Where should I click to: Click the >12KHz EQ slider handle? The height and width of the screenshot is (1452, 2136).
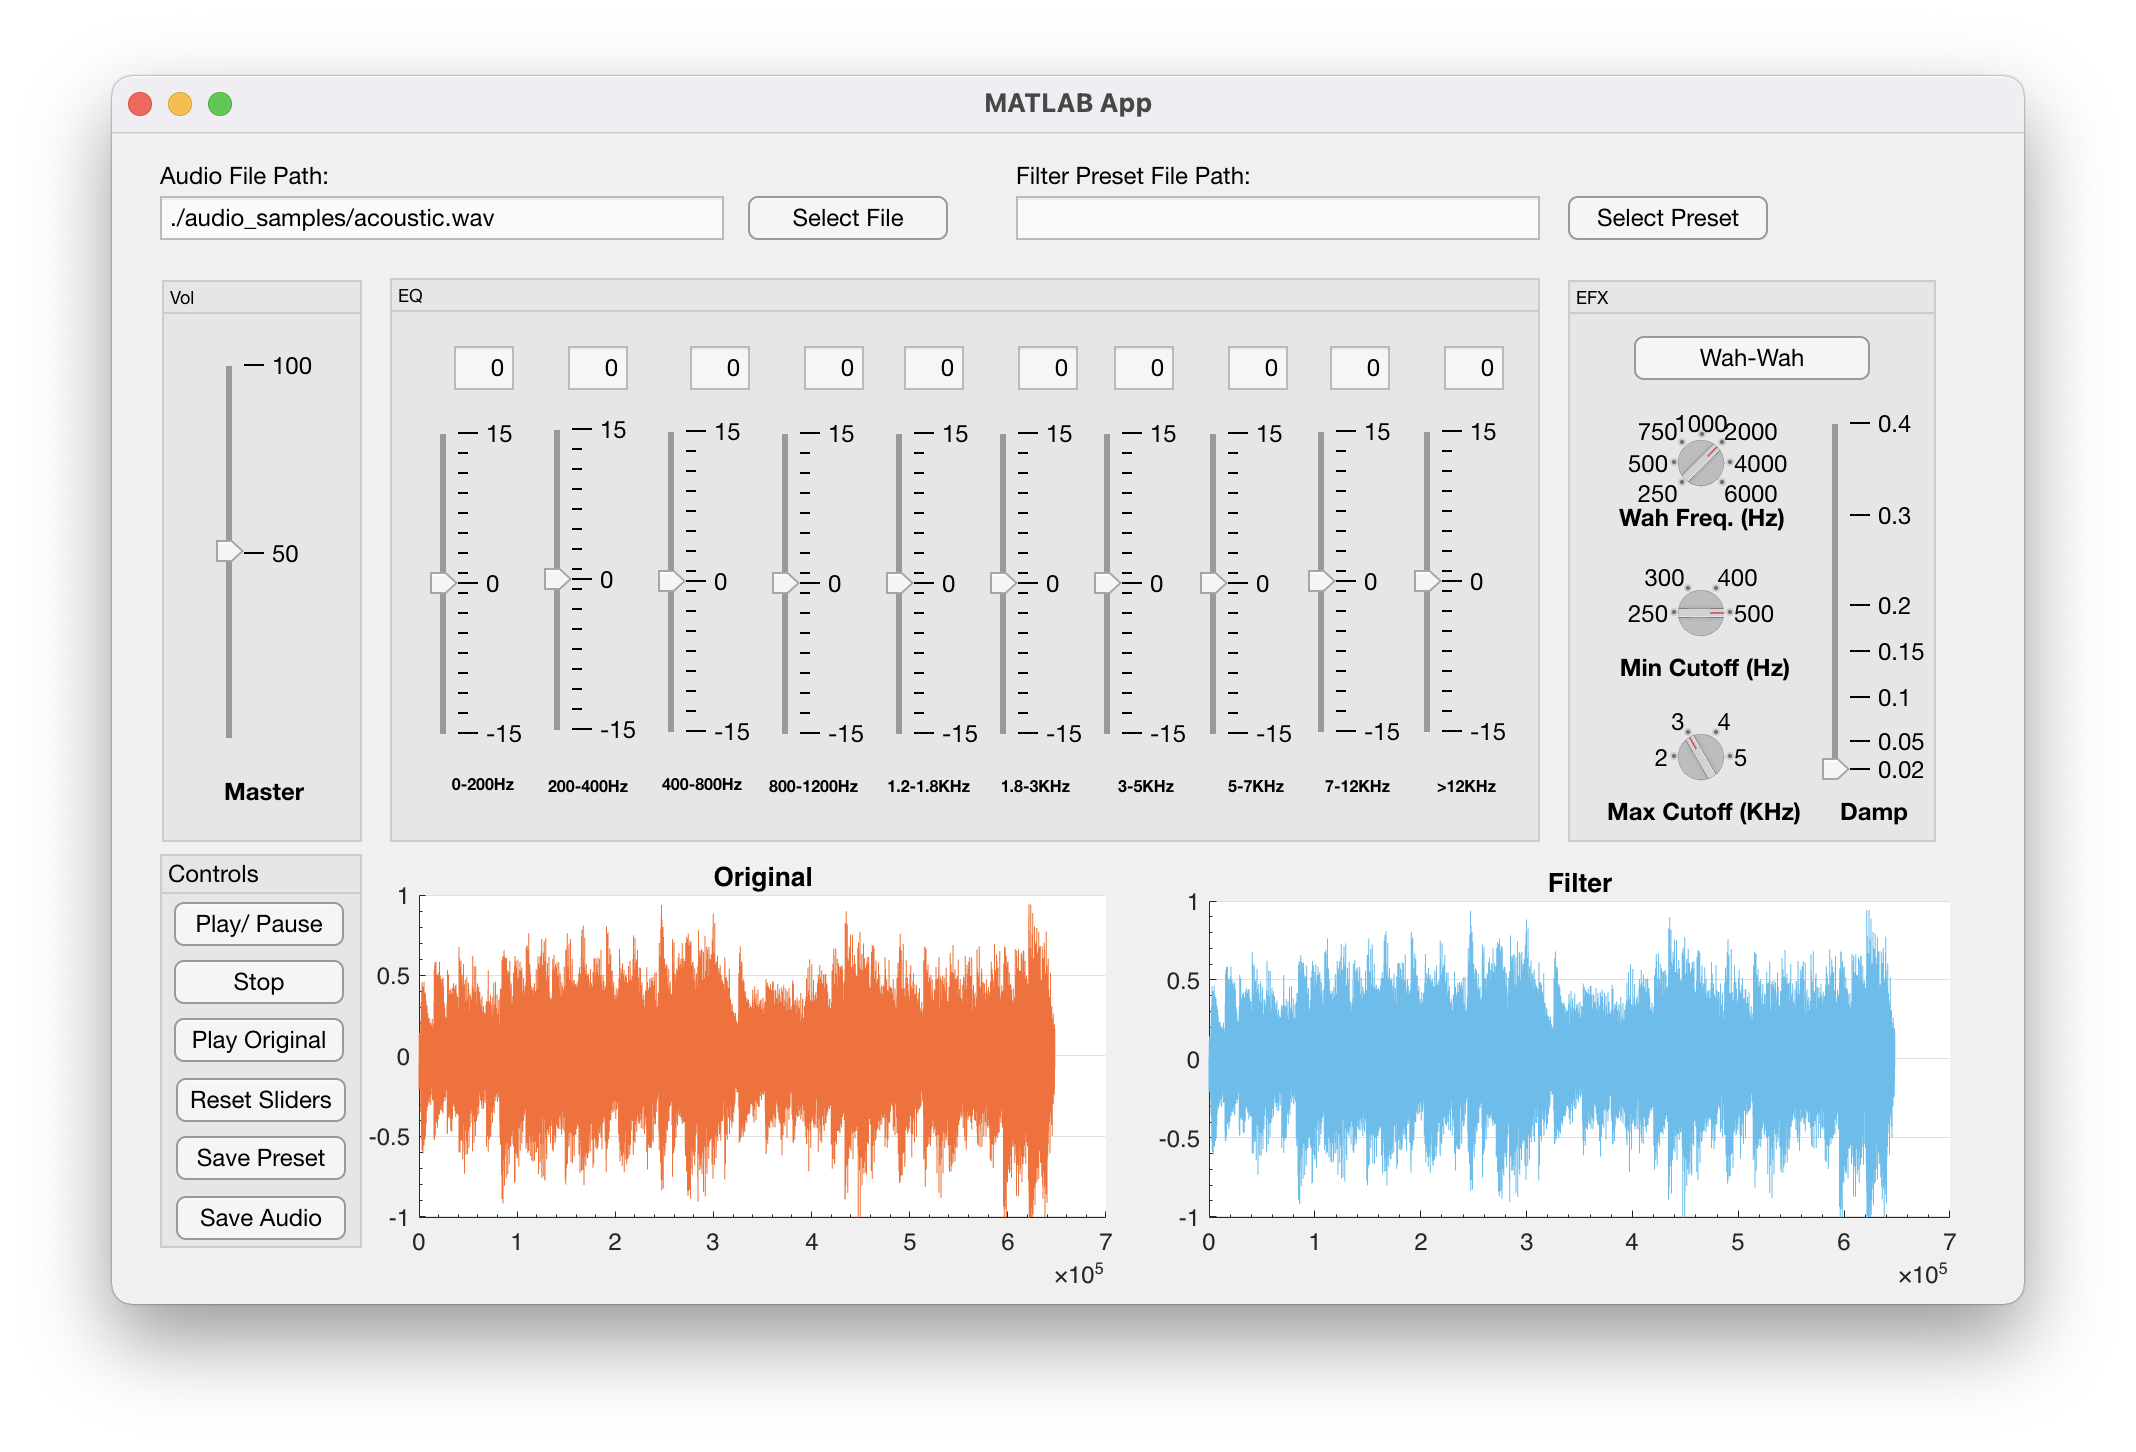1426,580
